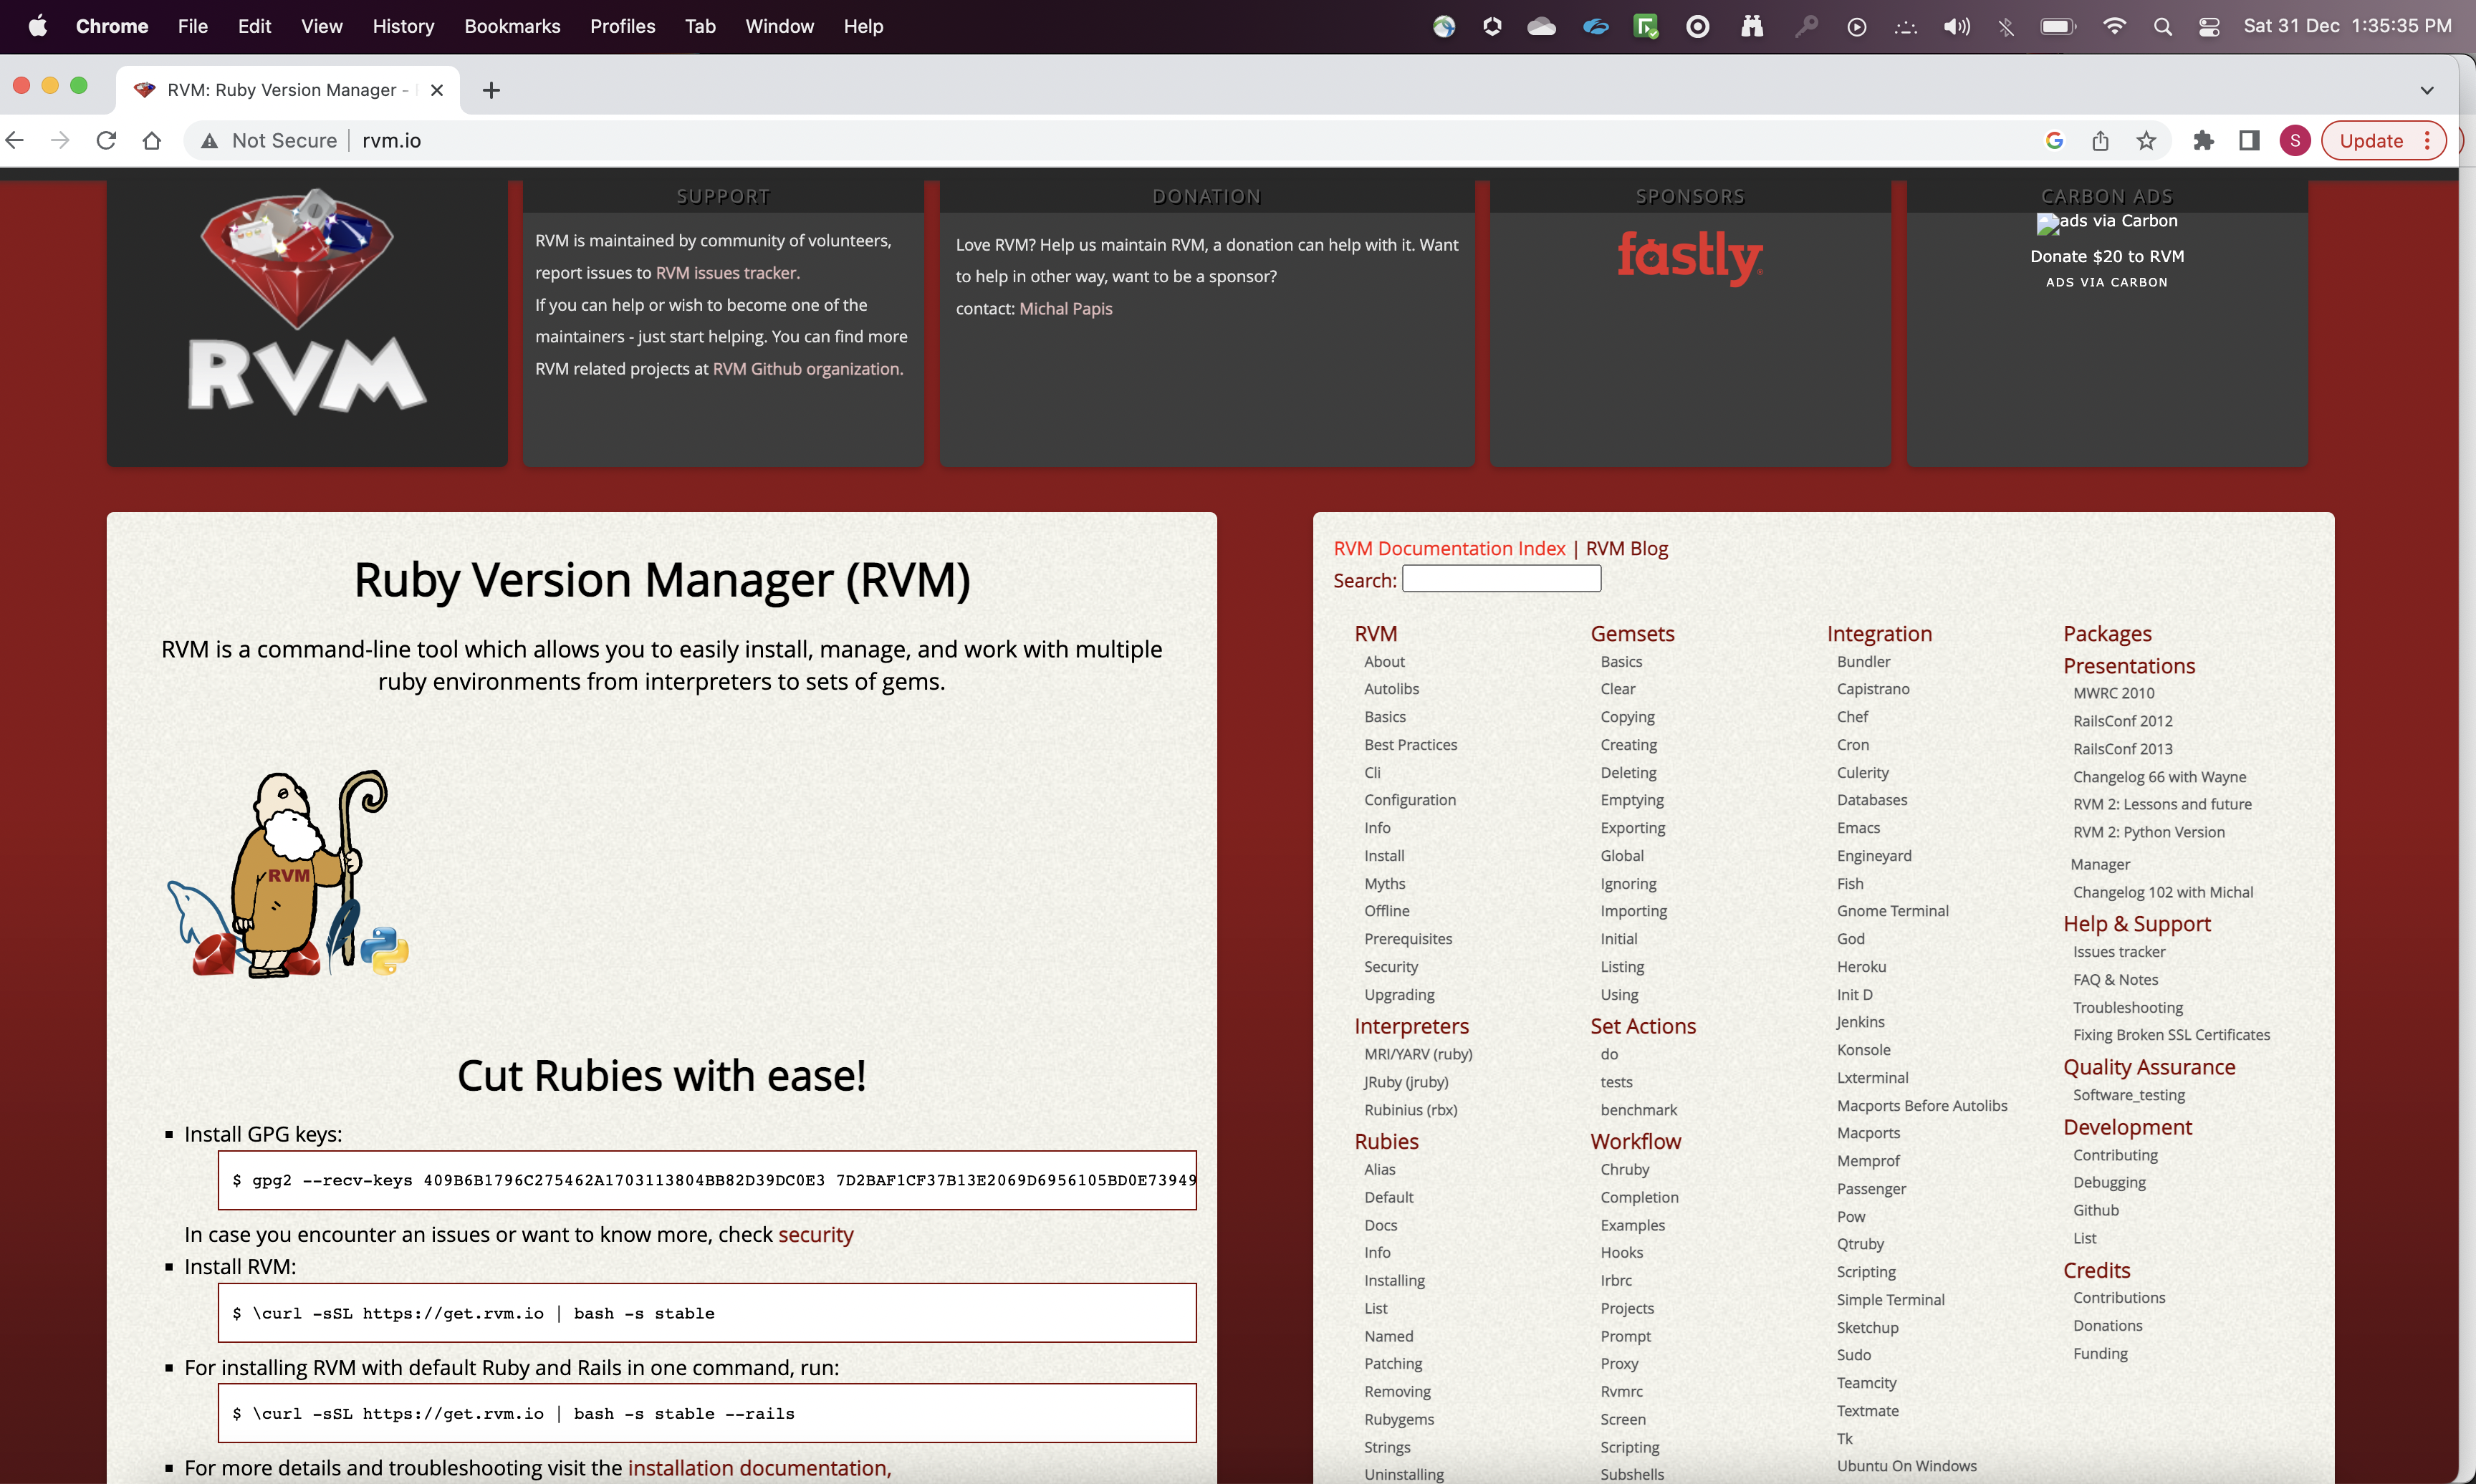The height and width of the screenshot is (1484, 2476).
Task: Open the Software_testing link
Action: click(2128, 1095)
